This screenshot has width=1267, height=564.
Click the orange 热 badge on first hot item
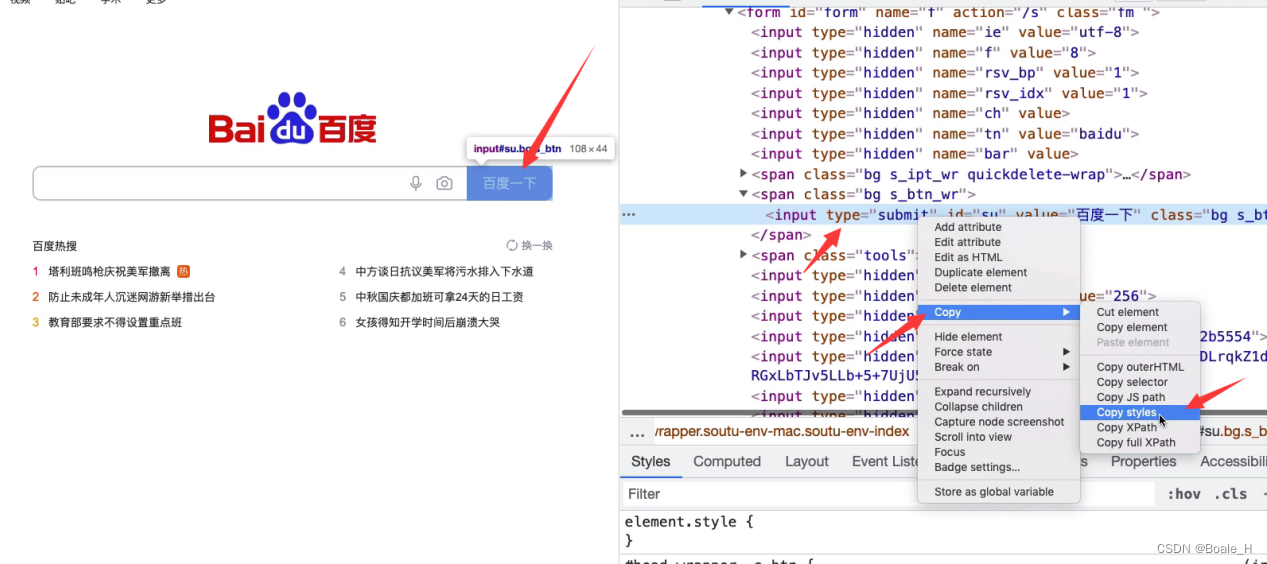(x=183, y=271)
